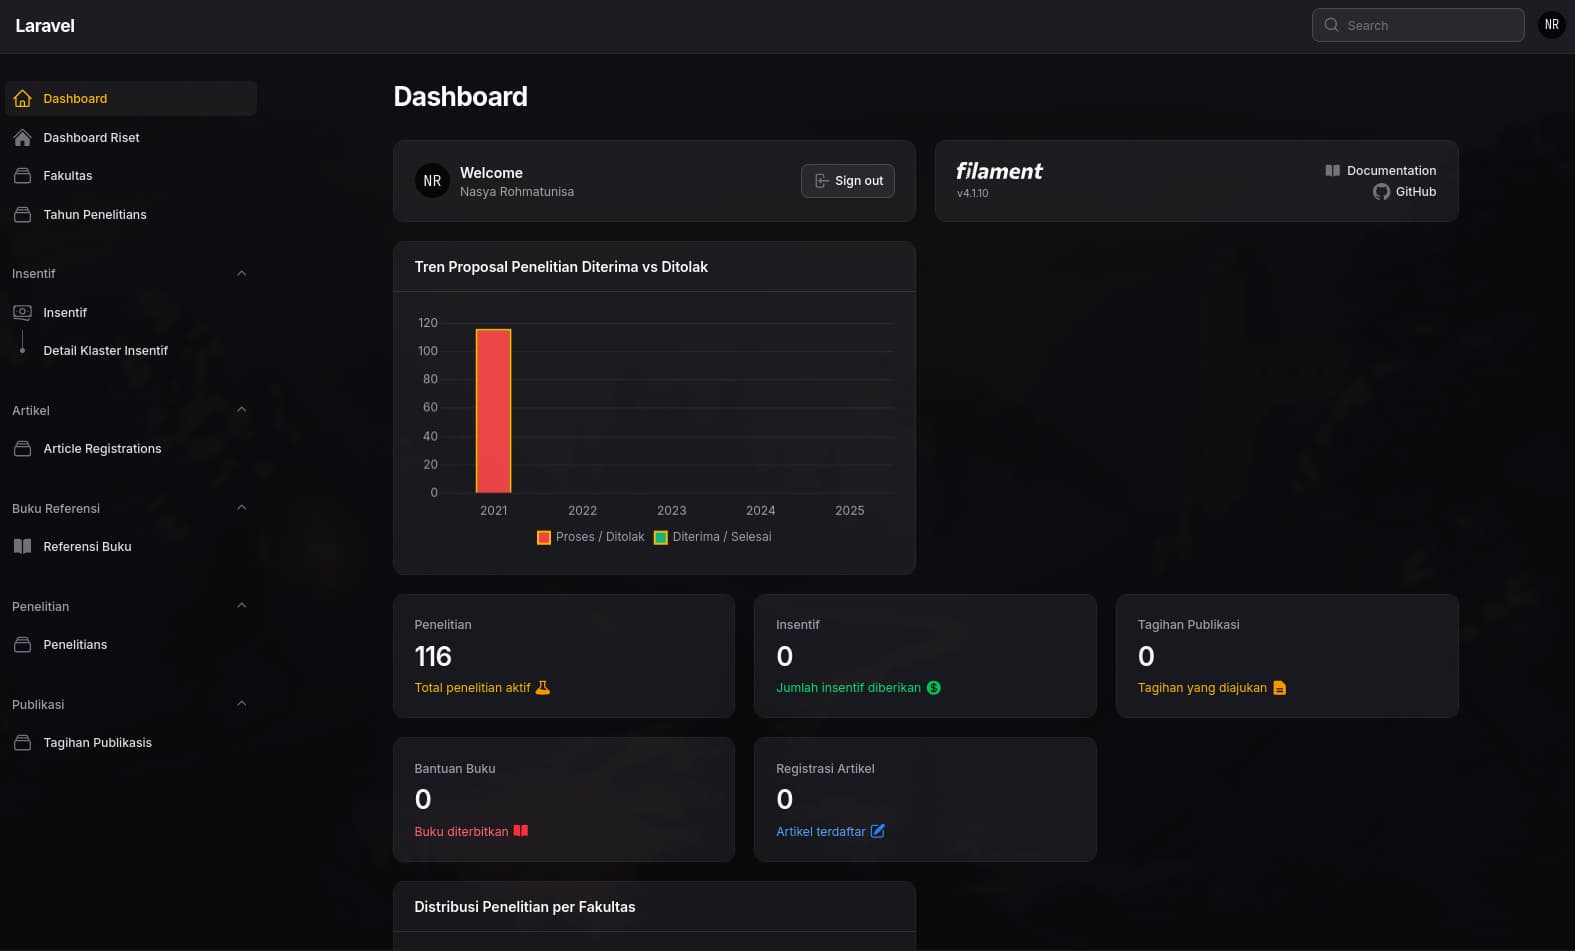Click the Tagihan Publikasis sidebar icon

[x=22, y=742]
